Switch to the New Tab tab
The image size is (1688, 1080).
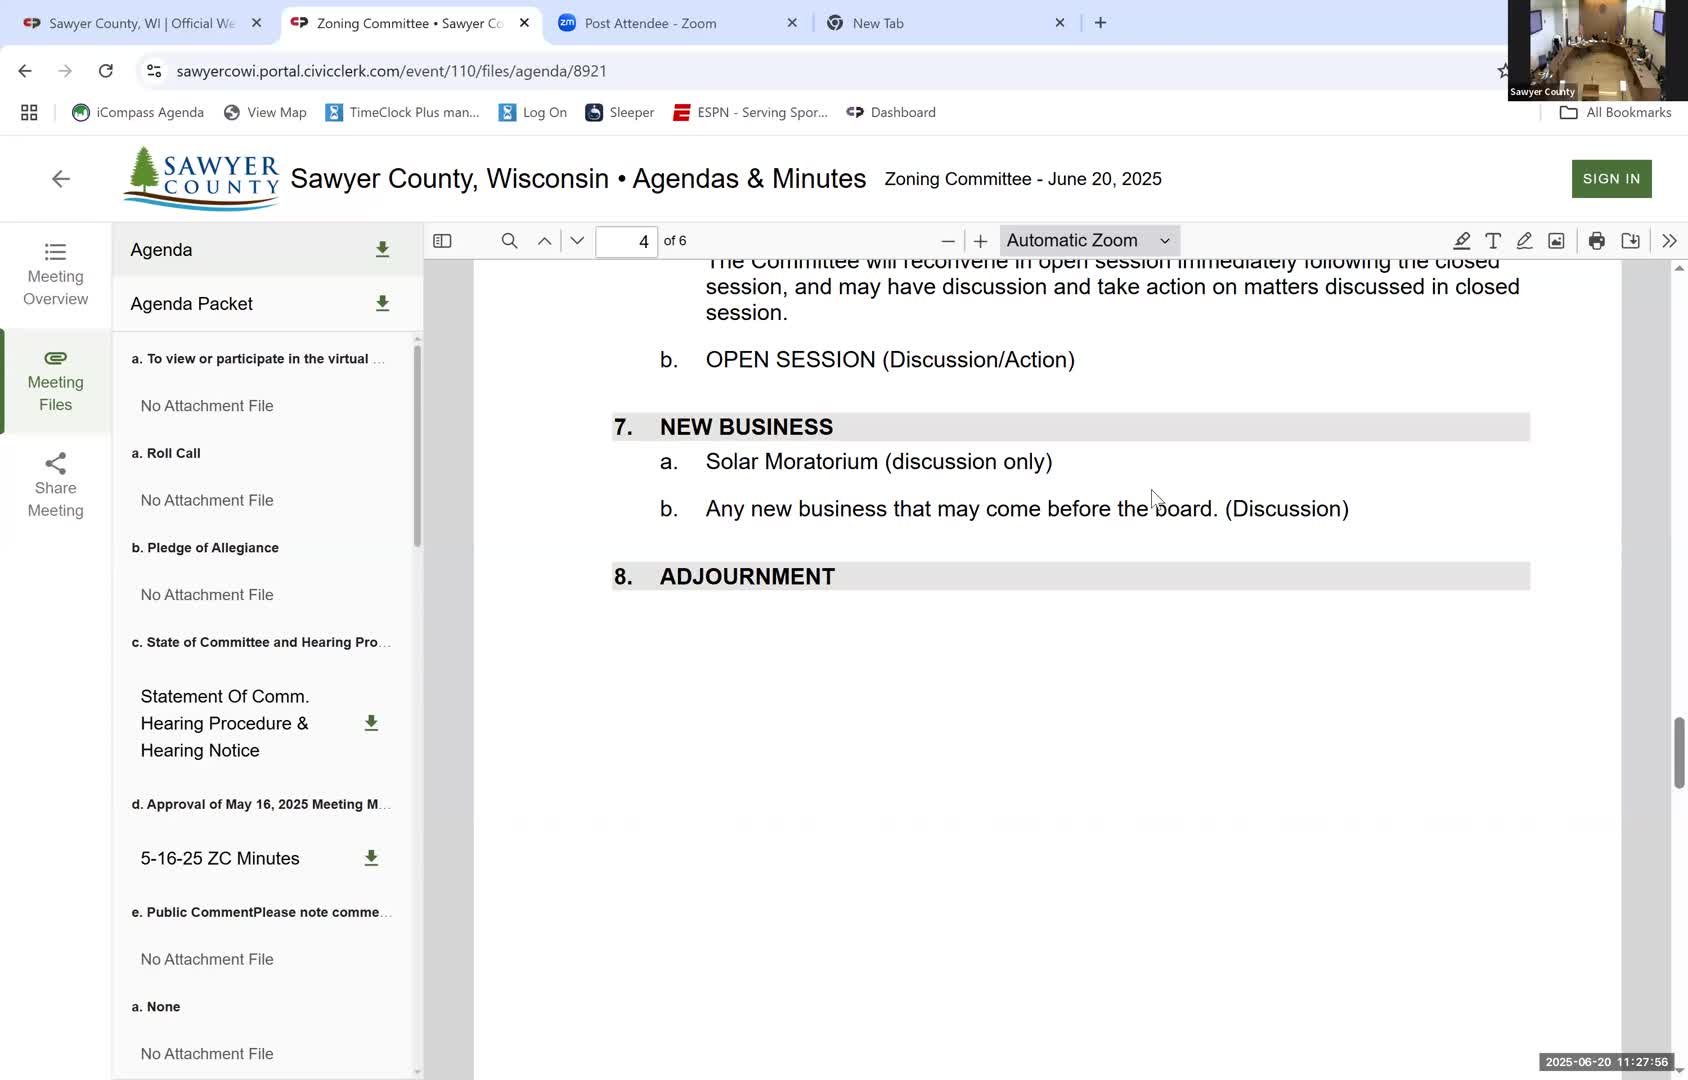878,23
